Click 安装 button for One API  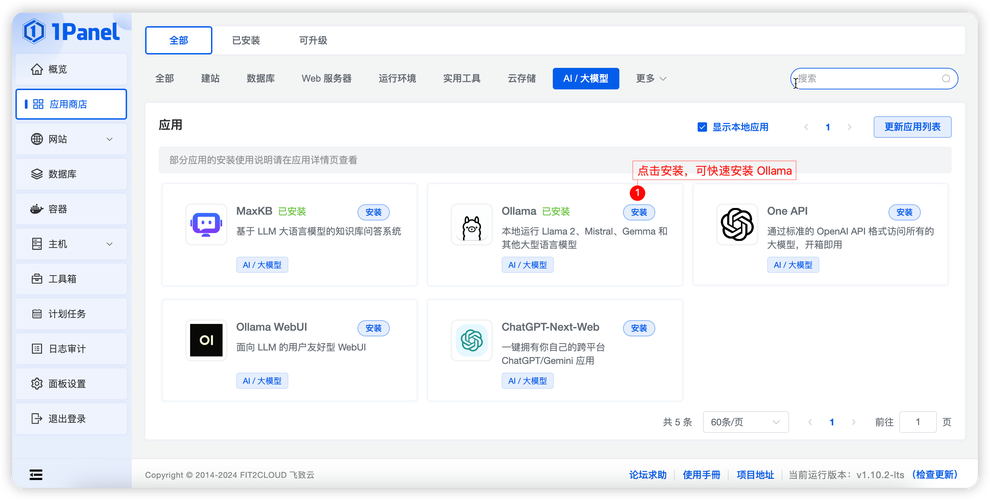[905, 212]
